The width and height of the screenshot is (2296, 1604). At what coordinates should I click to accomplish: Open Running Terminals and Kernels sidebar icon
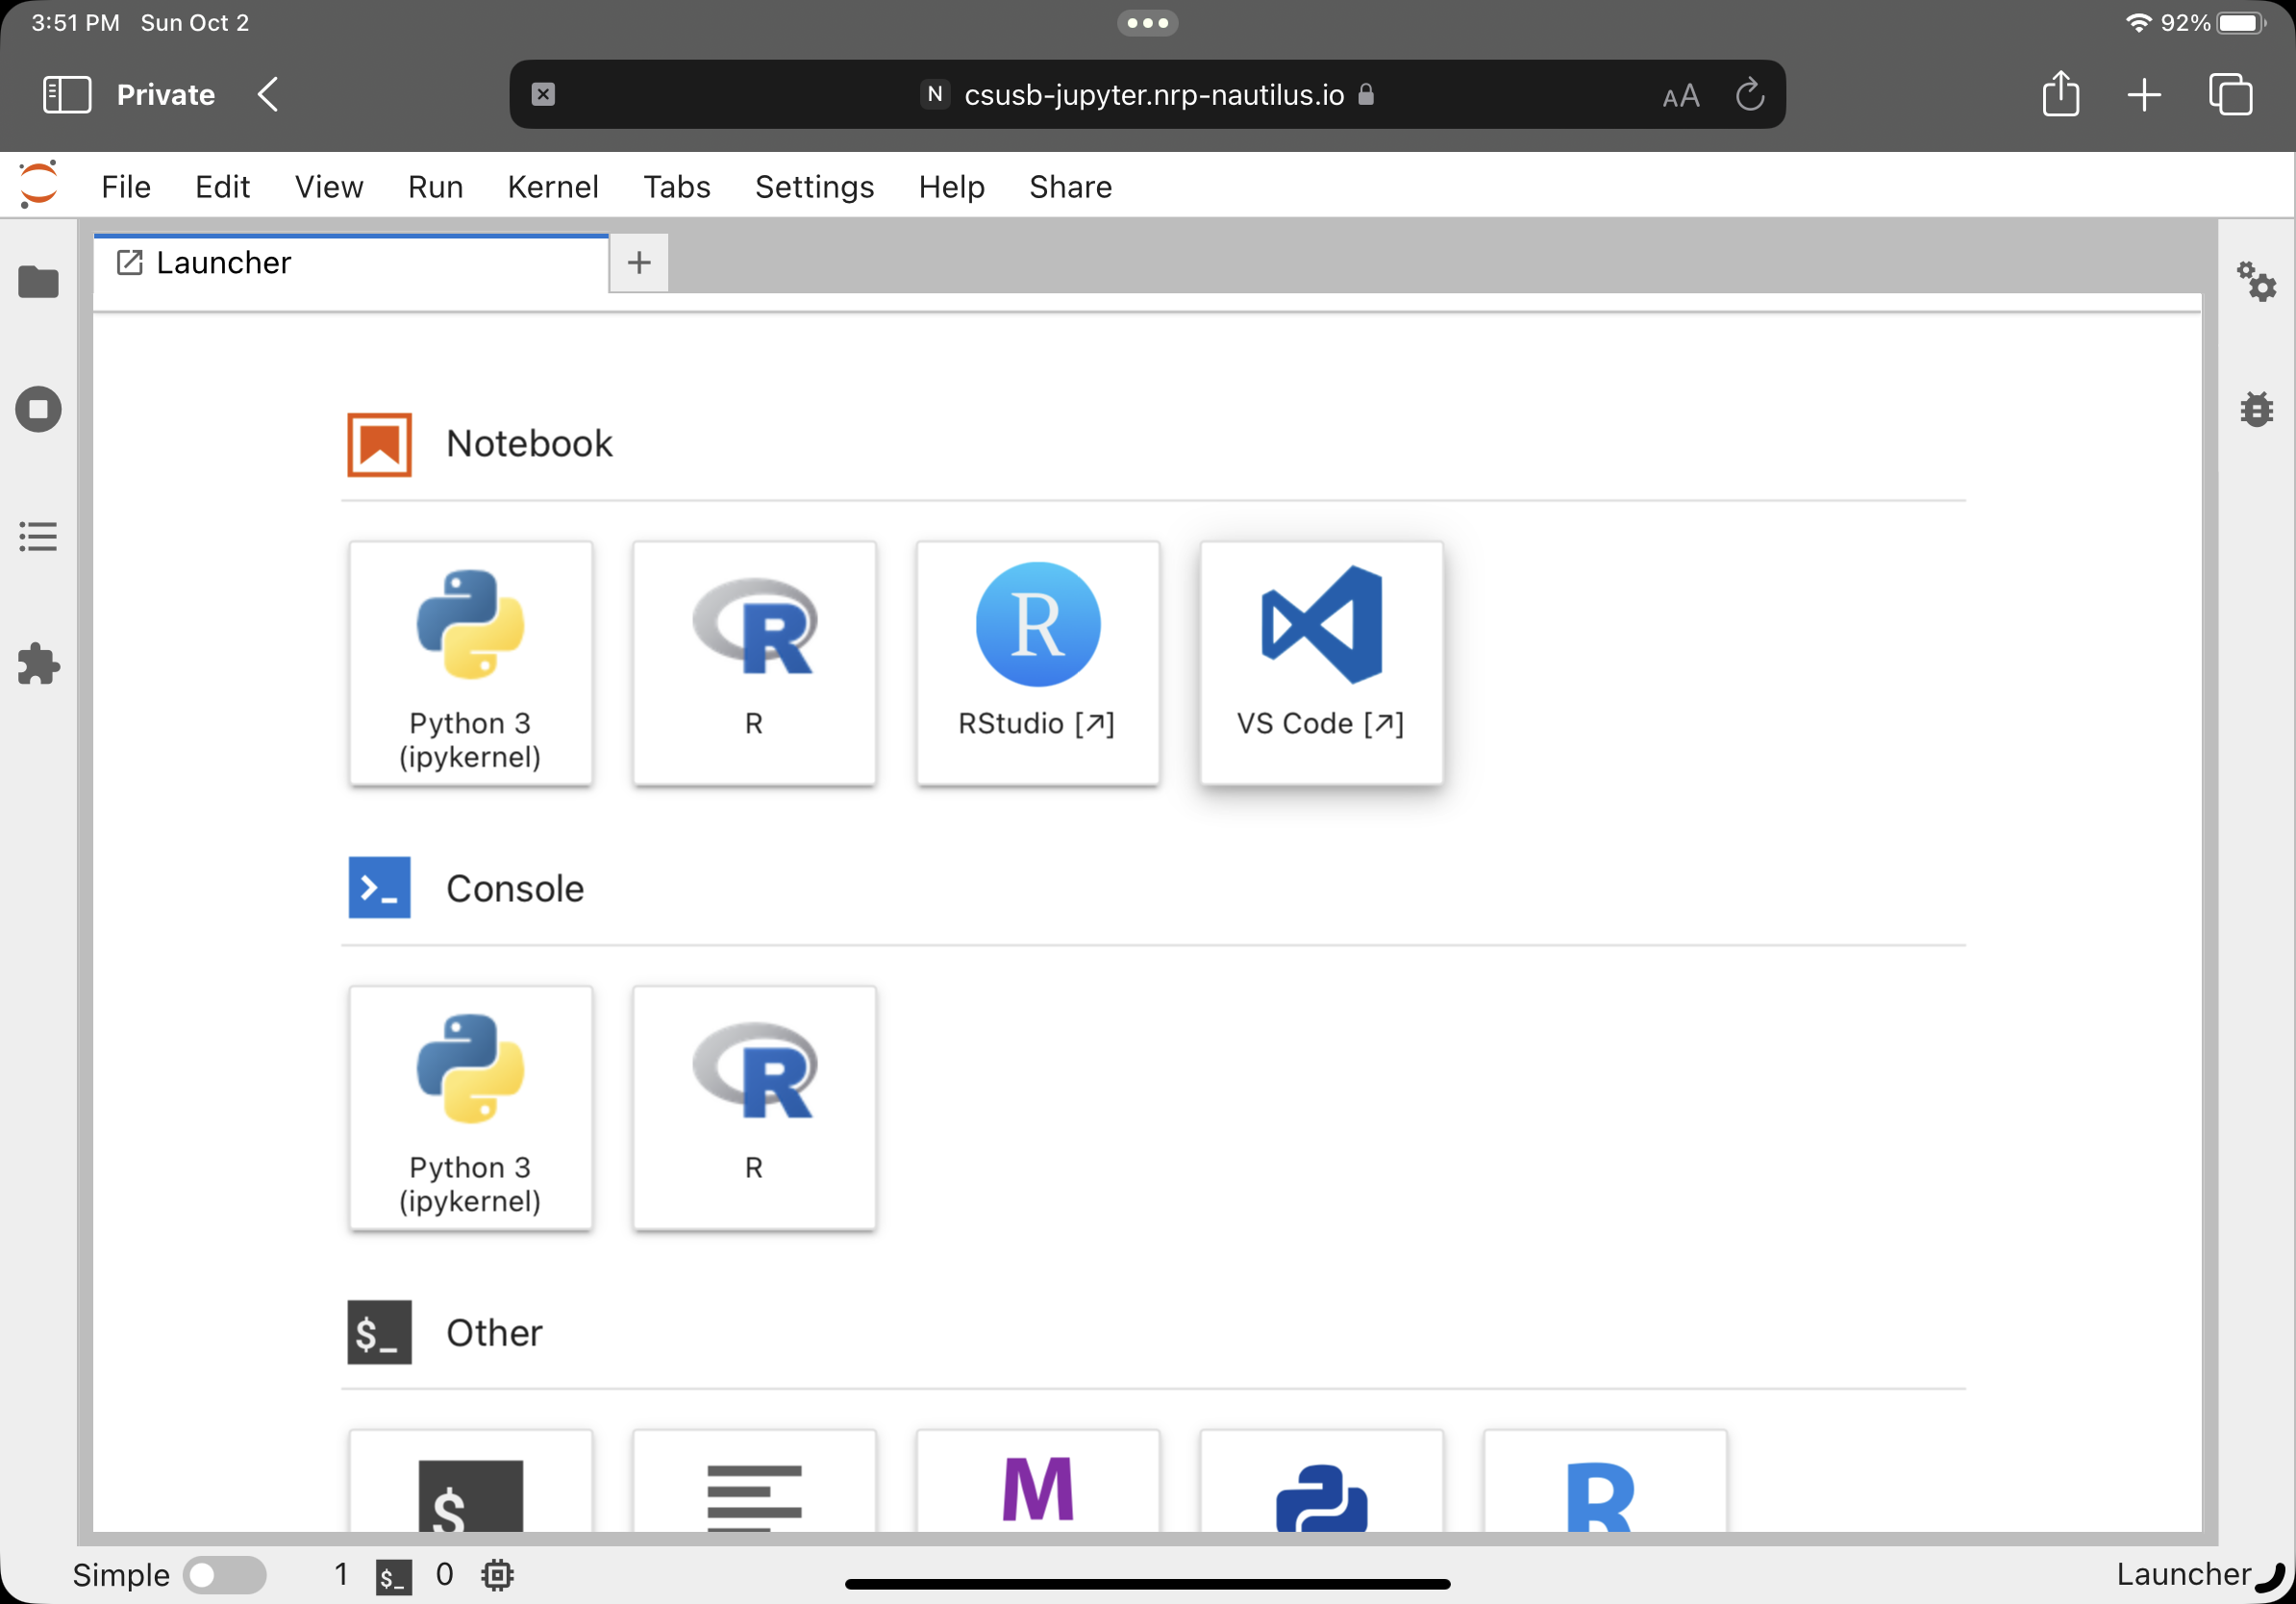pos(38,409)
